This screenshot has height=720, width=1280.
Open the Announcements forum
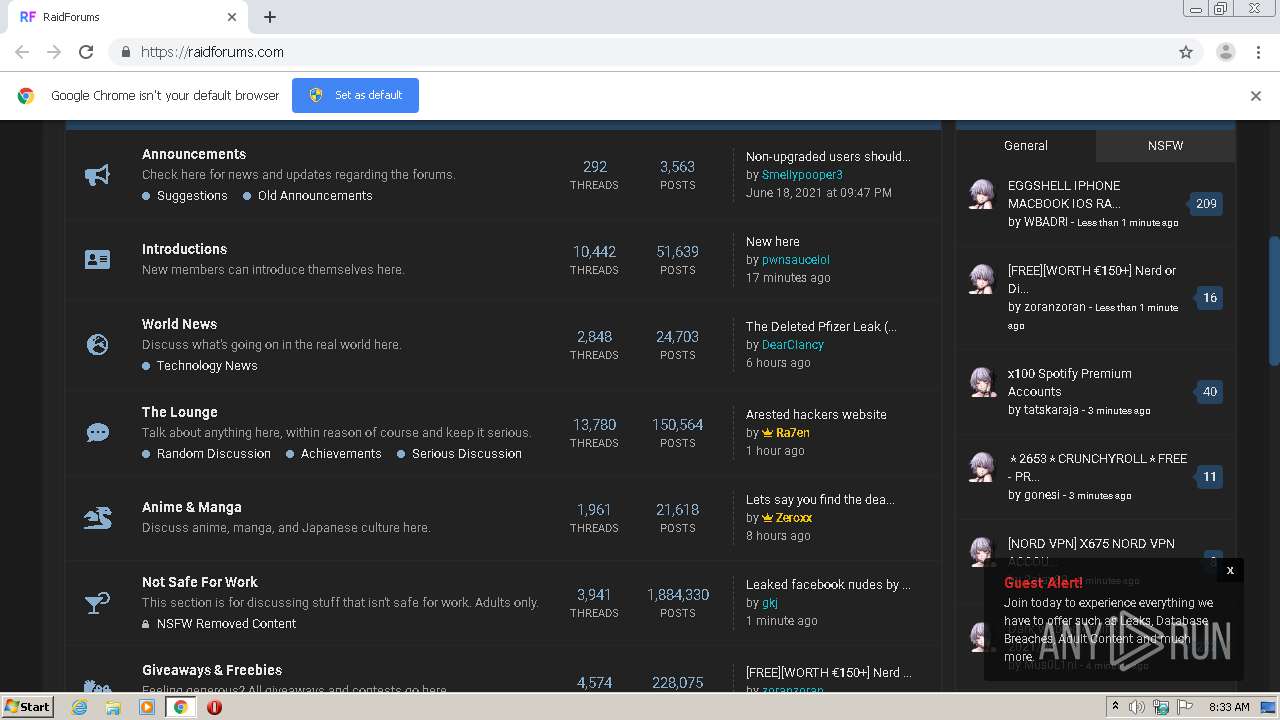pos(194,154)
